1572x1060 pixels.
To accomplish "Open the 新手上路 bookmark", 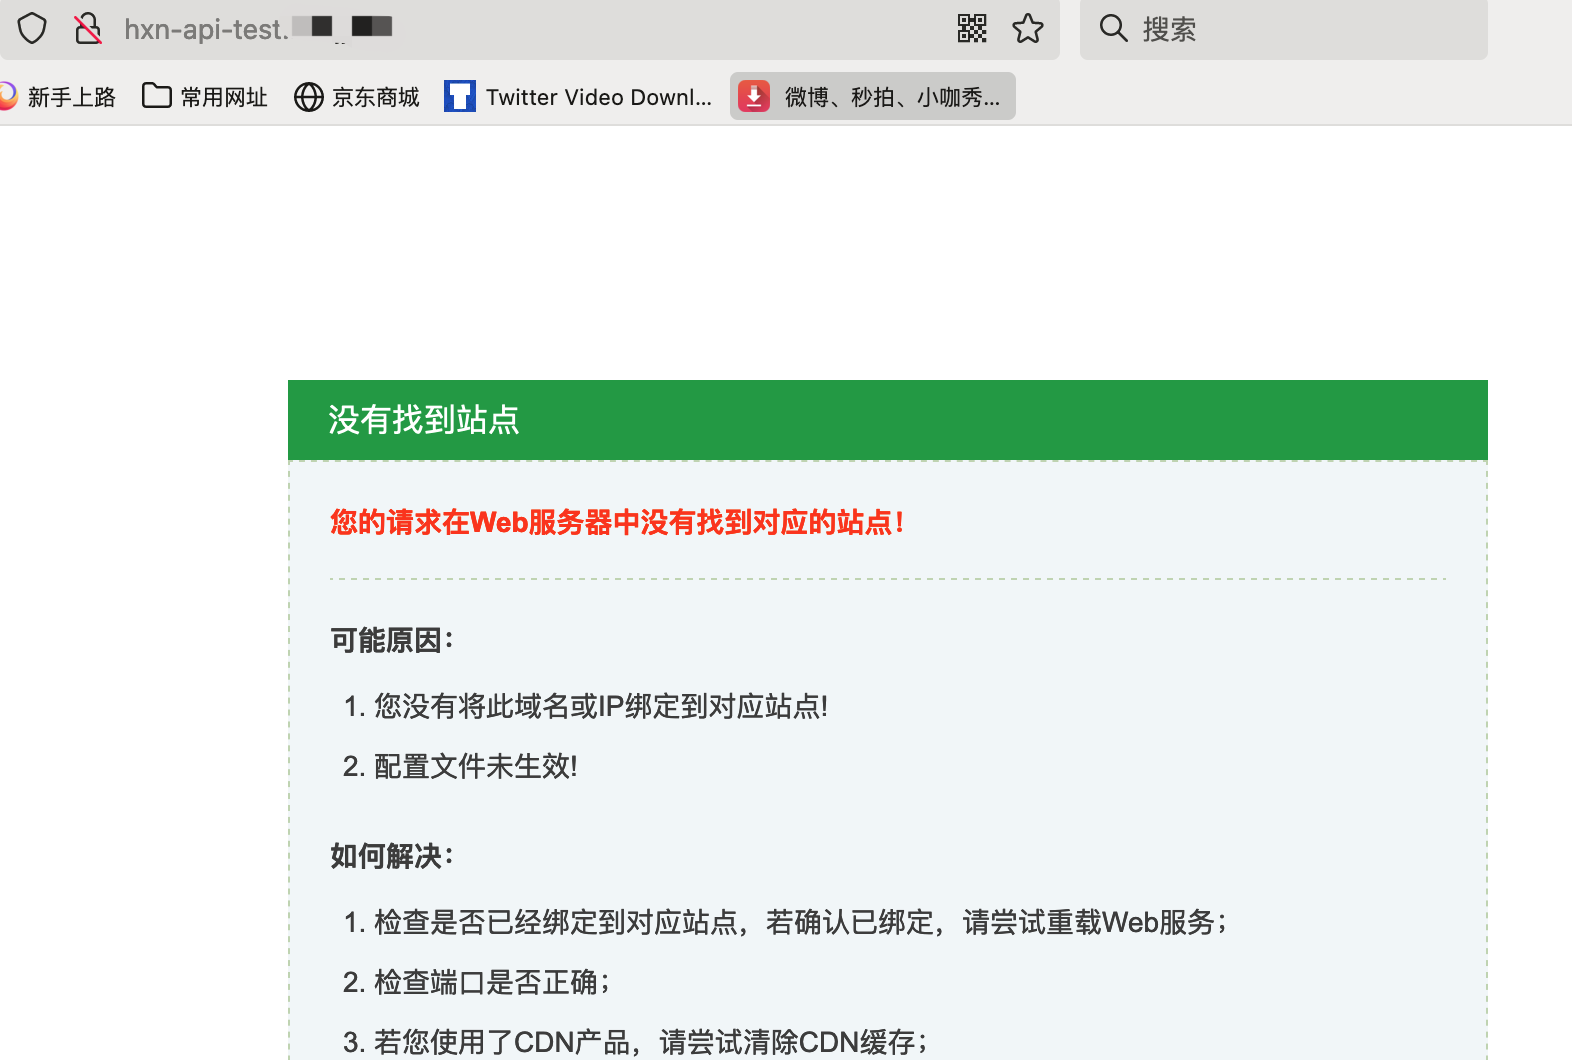I will click(x=59, y=97).
